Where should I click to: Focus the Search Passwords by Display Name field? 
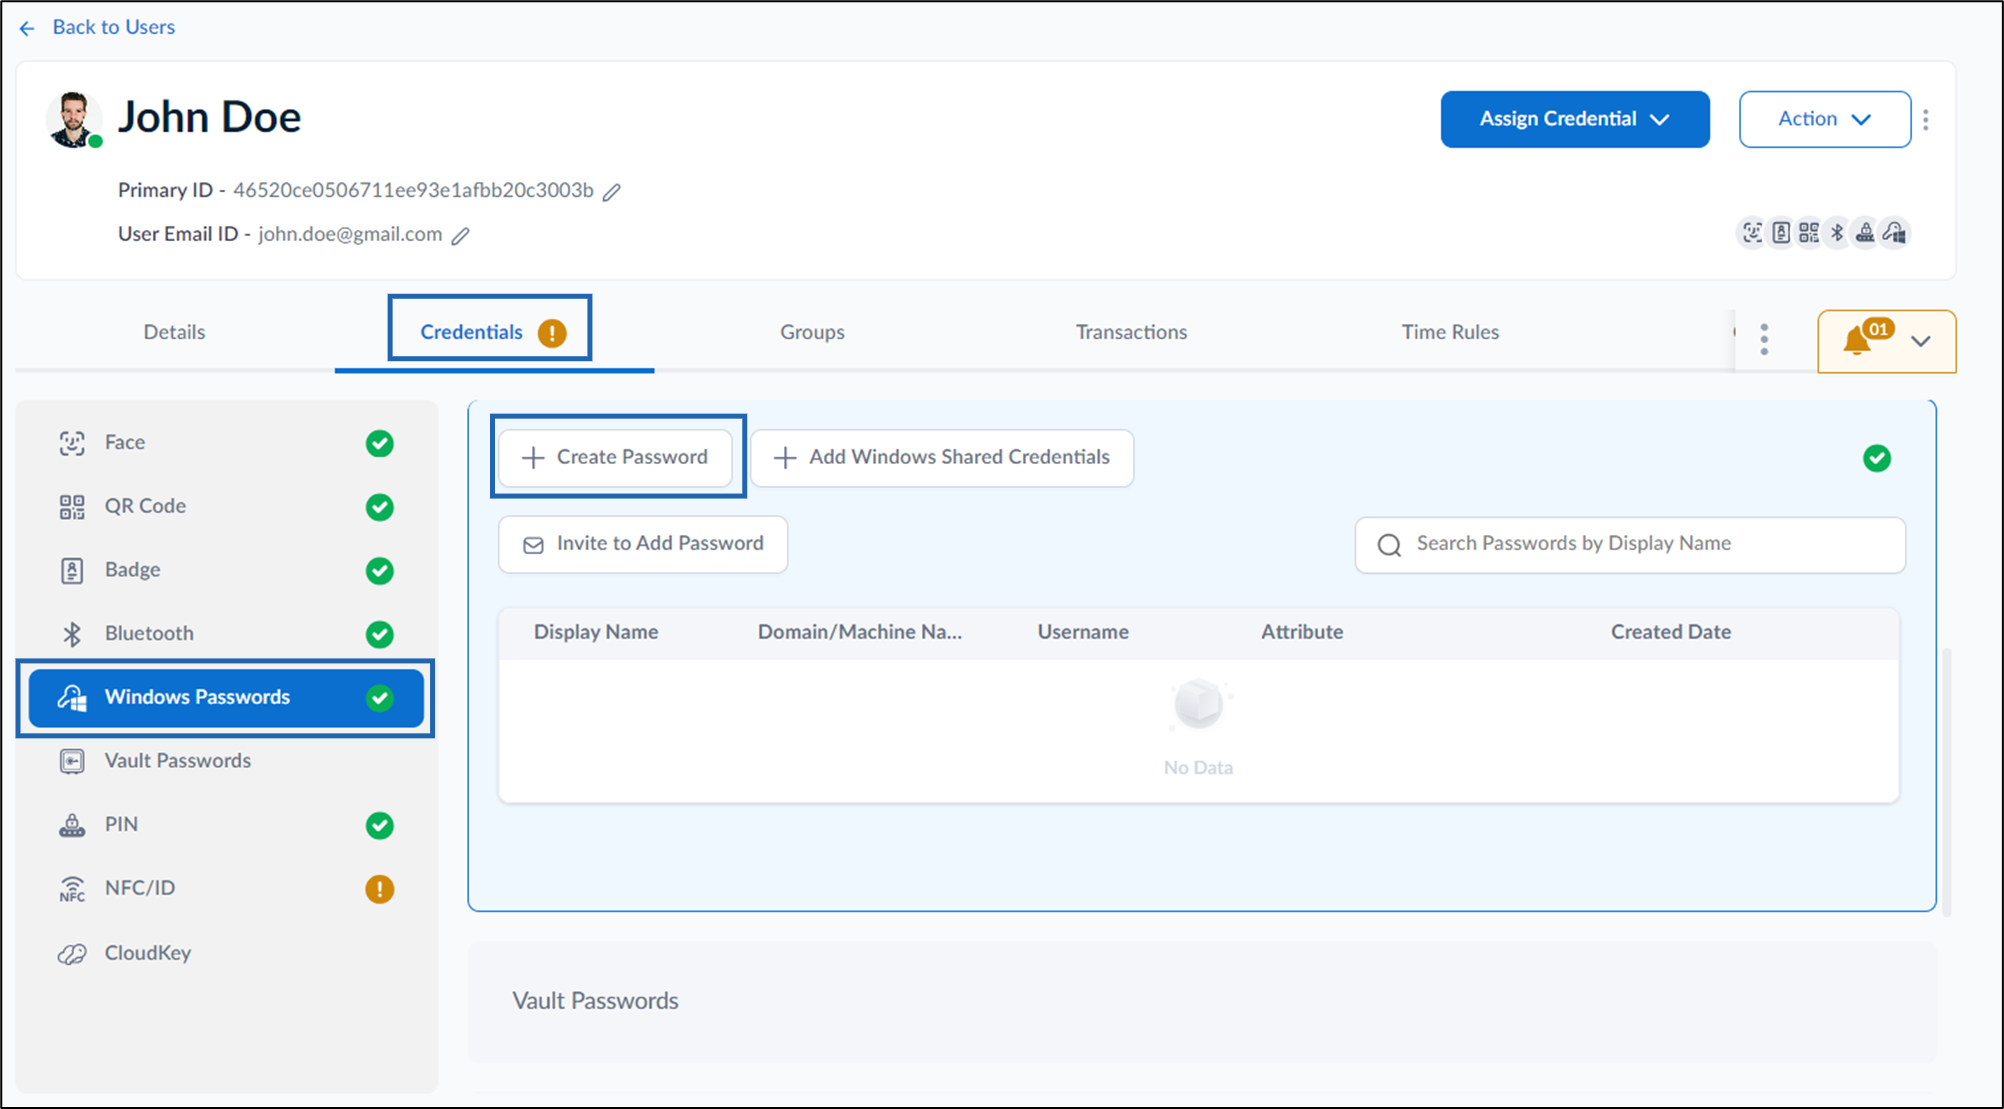click(1630, 544)
